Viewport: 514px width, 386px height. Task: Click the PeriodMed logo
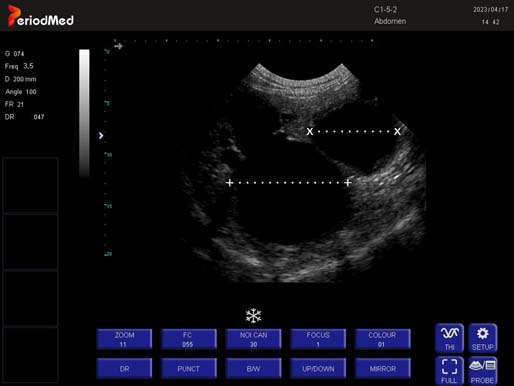[41, 16]
